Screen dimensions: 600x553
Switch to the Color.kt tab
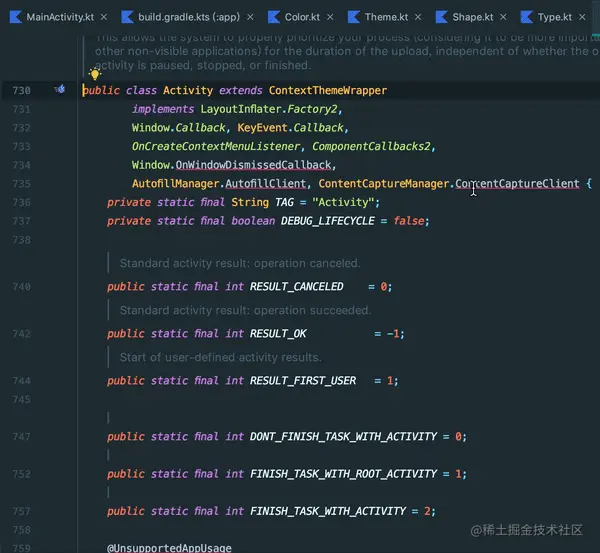pyautogui.click(x=302, y=17)
